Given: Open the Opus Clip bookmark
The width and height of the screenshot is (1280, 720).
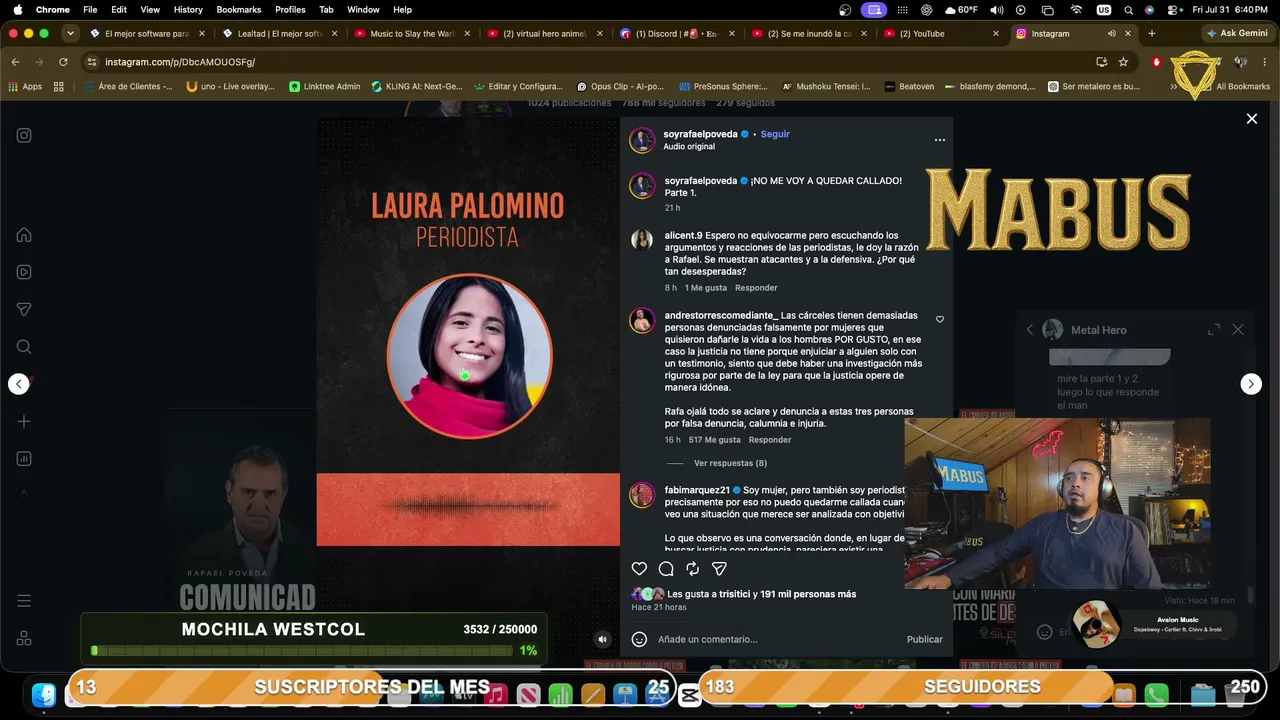Looking at the screenshot, I should click(x=620, y=87).
